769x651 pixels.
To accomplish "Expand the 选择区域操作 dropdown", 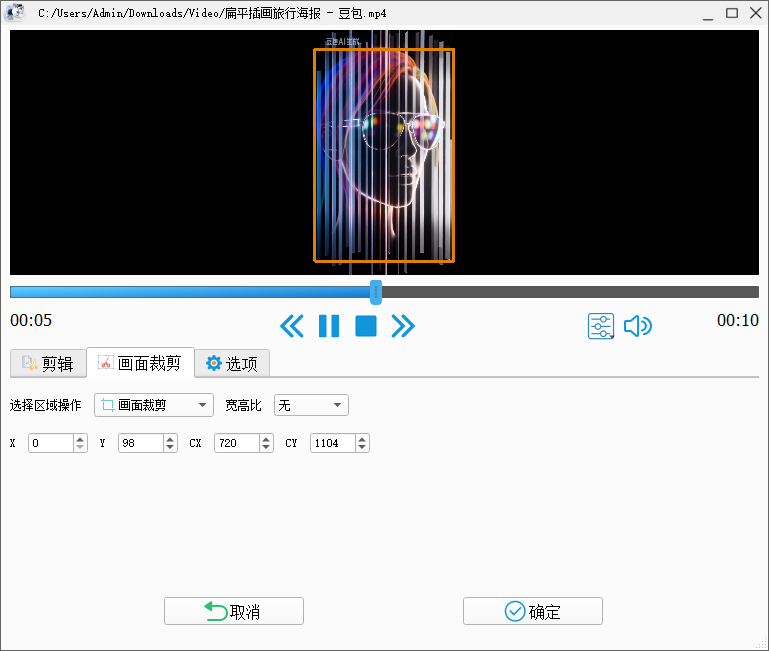I will pos(153,405).
